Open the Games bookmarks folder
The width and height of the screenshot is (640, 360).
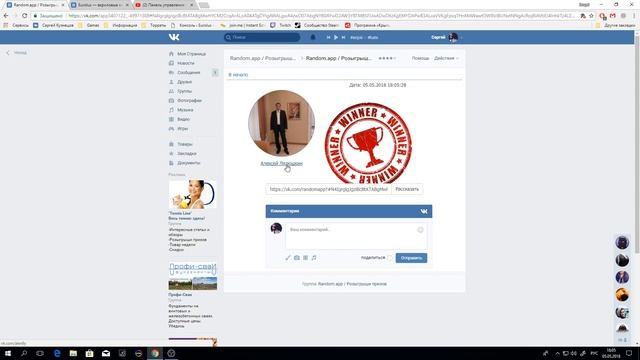[x=89, y=25]
